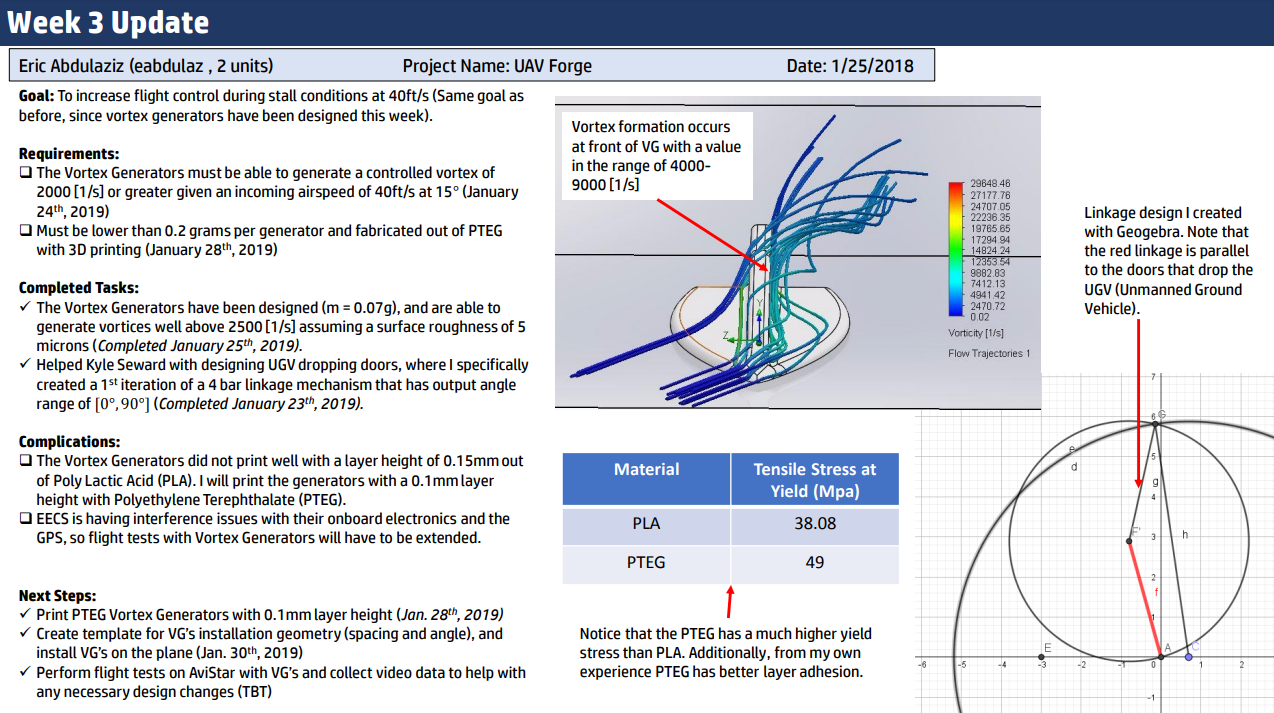Click the legend minimum value 0.02
Viewport: 1274px width, 713px height.
pyautogui.click(x=980, y=317)
